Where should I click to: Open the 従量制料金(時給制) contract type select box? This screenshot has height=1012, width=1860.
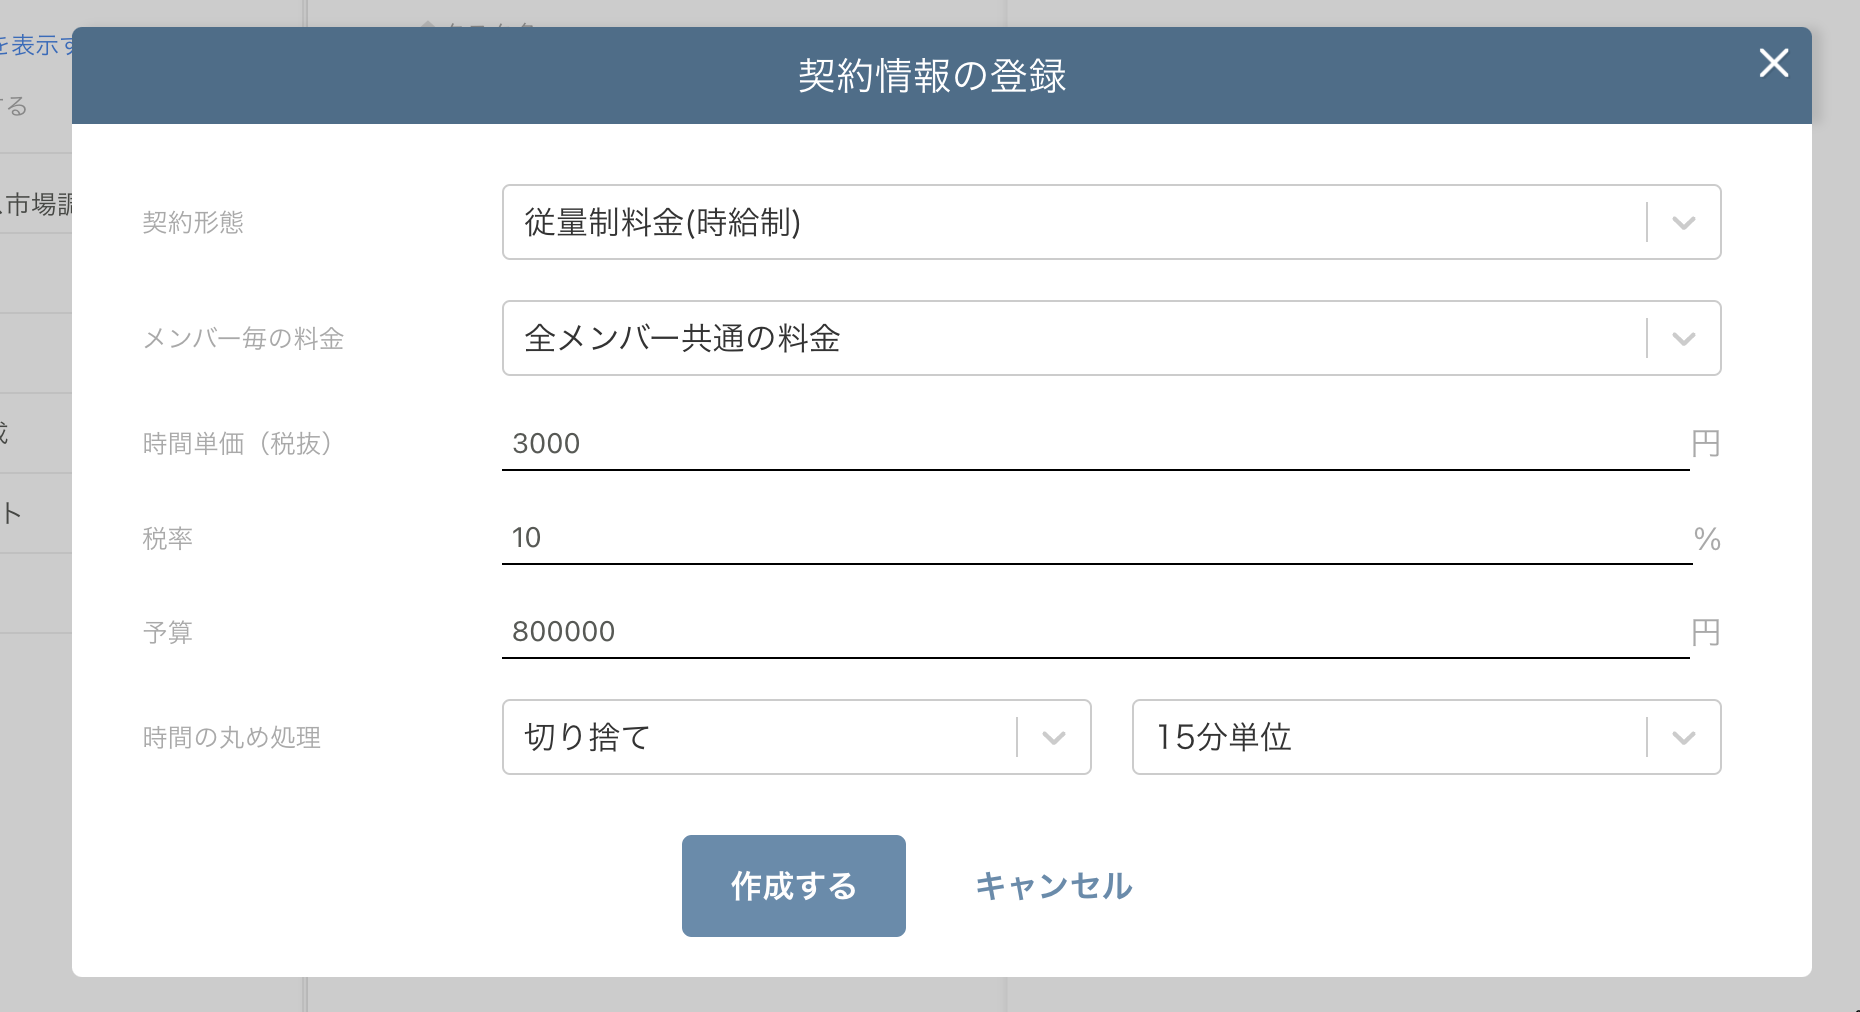1070,223
